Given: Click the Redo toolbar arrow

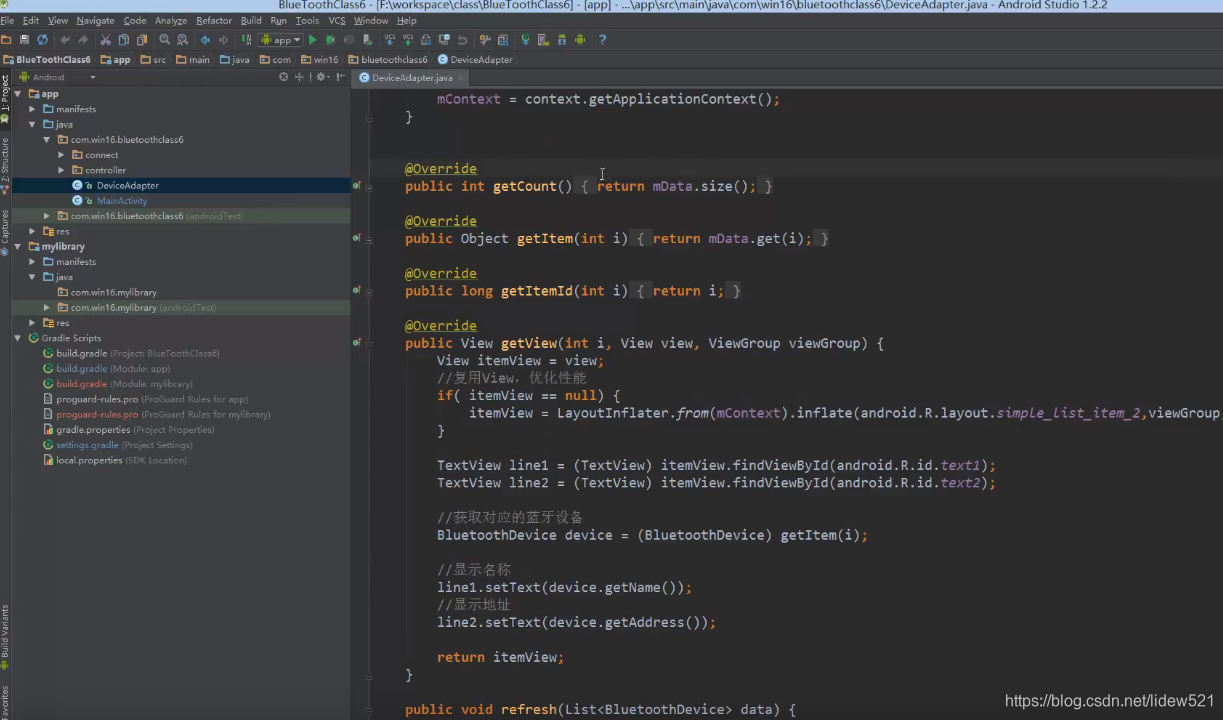Looking at the screenshot, I should [x=83, y=40].
